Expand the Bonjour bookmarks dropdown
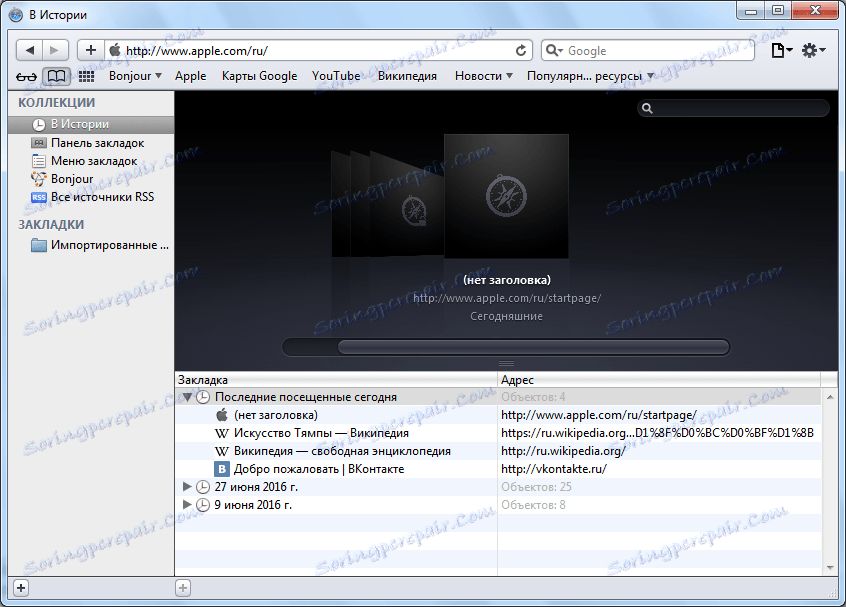Viewport: 846px width, 607px height. tap(135, 76)
